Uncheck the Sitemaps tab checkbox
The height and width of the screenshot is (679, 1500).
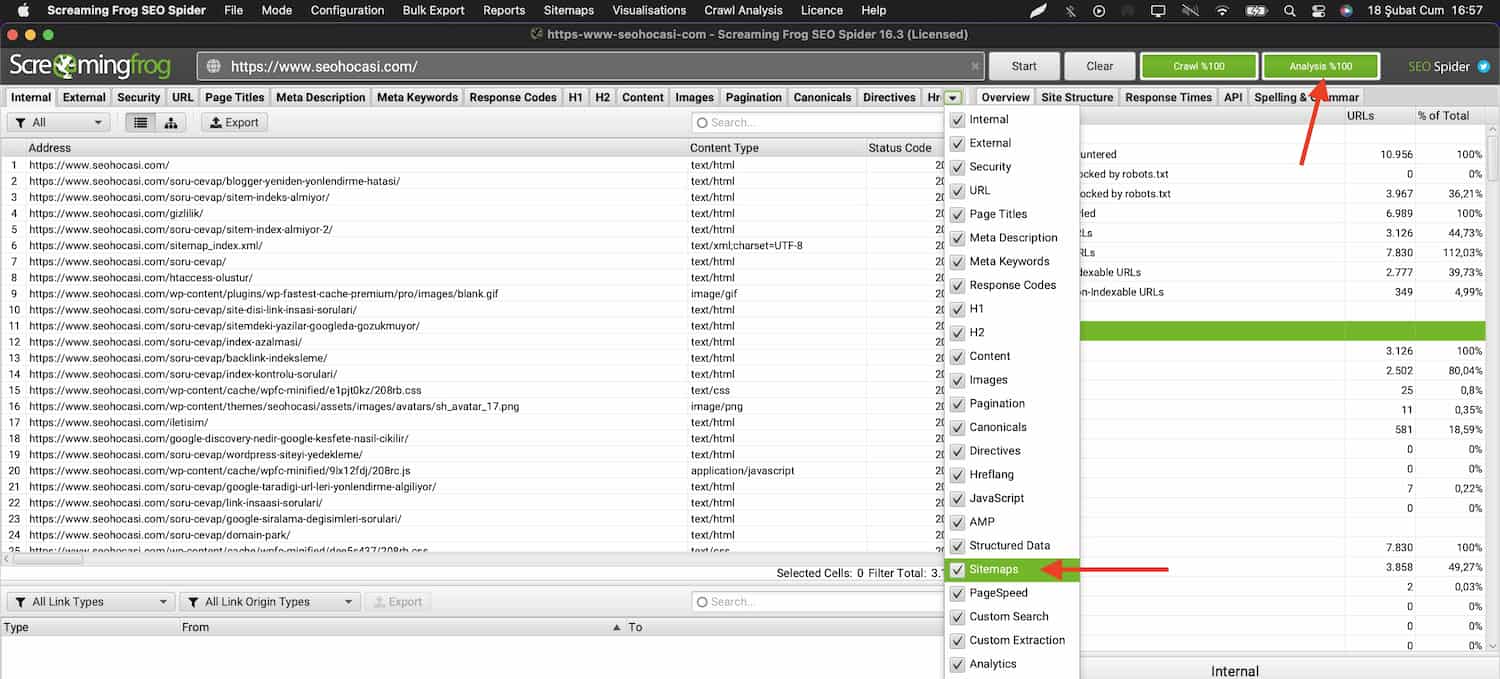(x=958, y=570)
